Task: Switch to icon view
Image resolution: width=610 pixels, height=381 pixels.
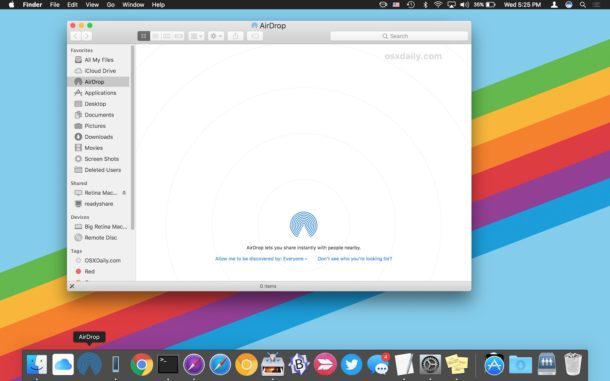Action: 144,36
